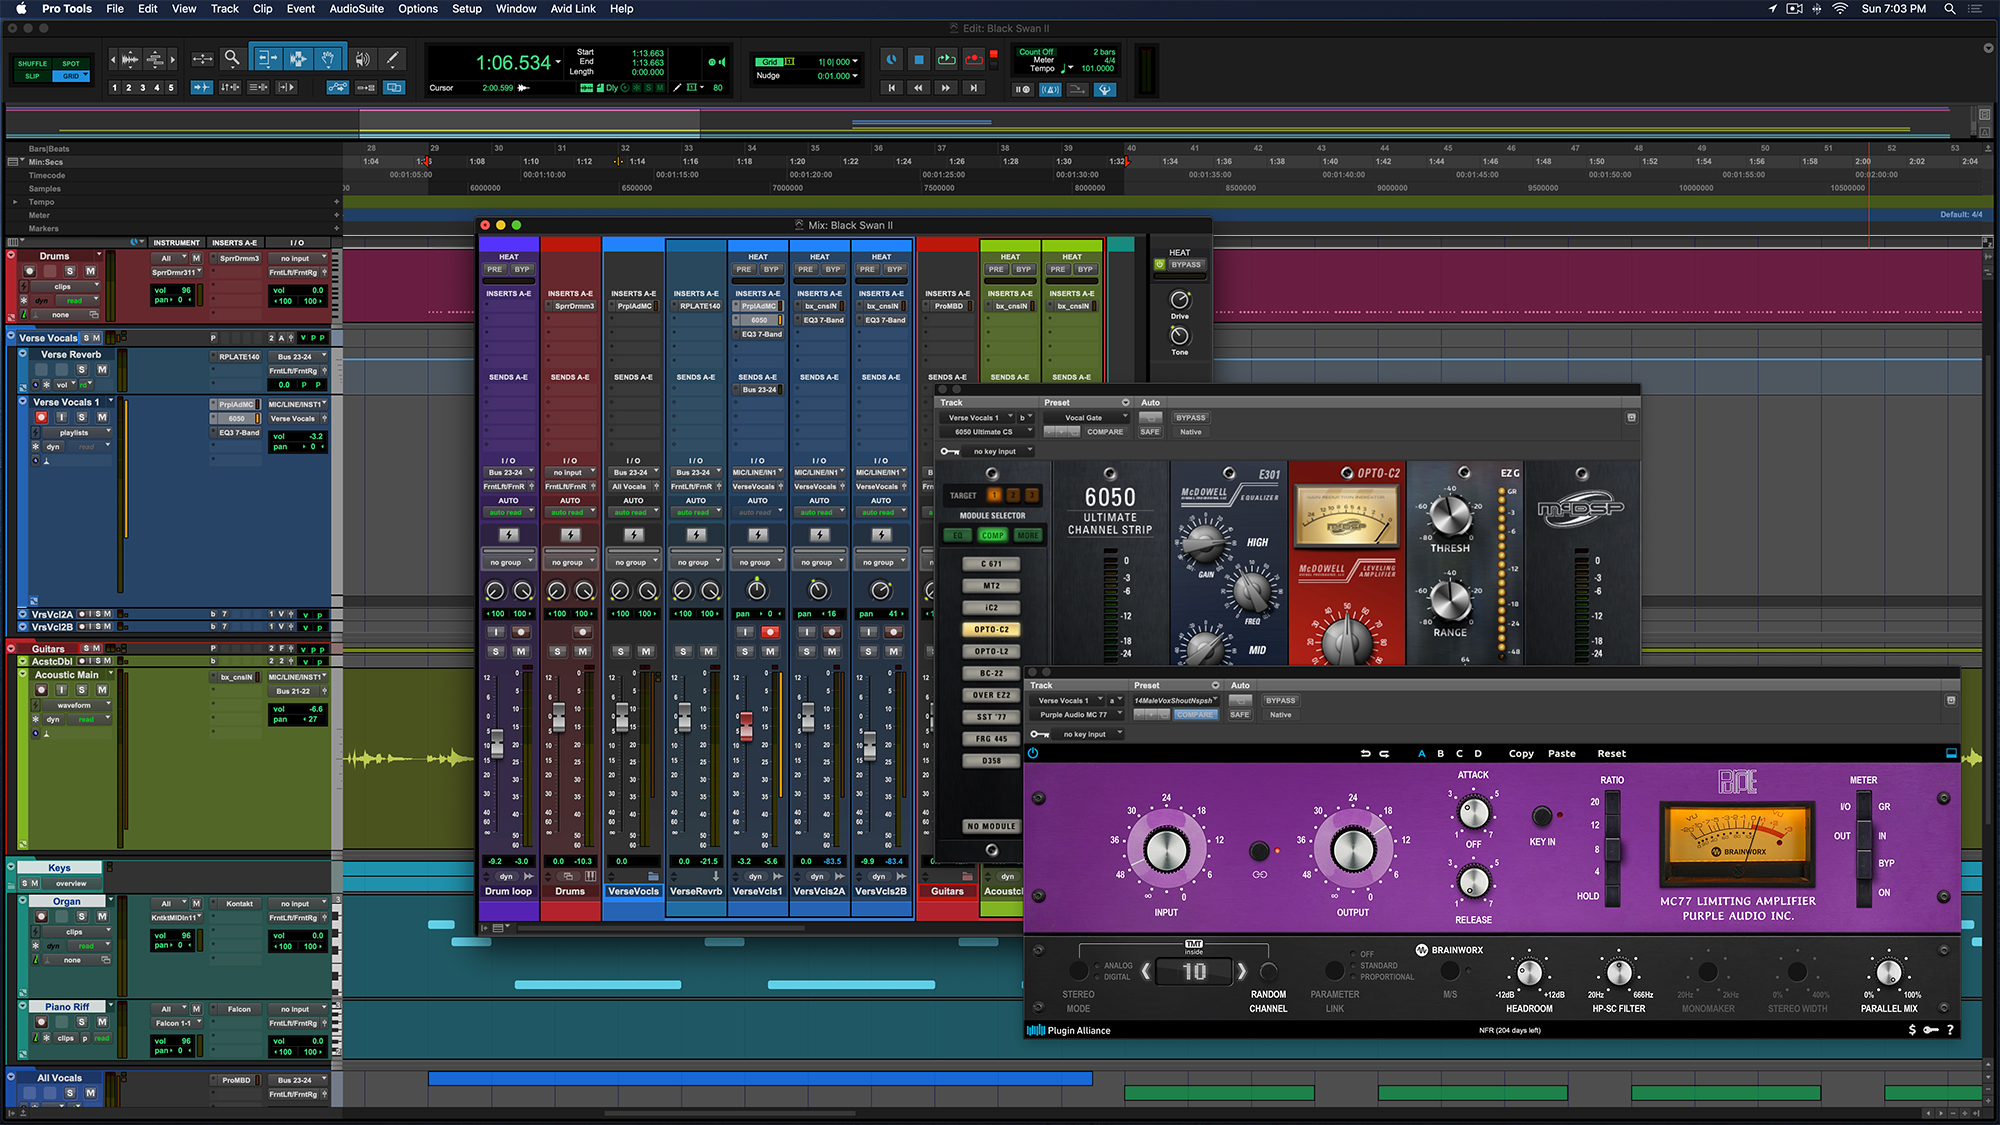Solo the Drums track
The image size is (2000, 1125).
pos(69,271)
